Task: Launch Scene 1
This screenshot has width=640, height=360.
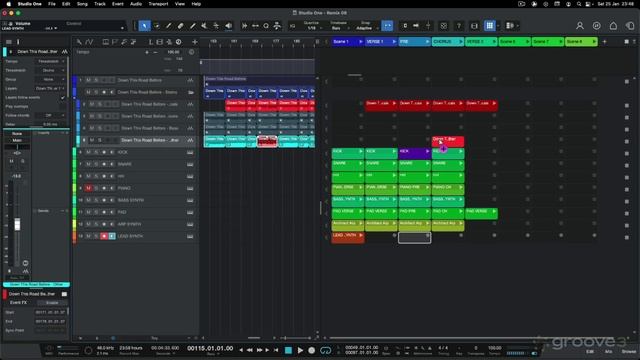Action: pos(360,42)
